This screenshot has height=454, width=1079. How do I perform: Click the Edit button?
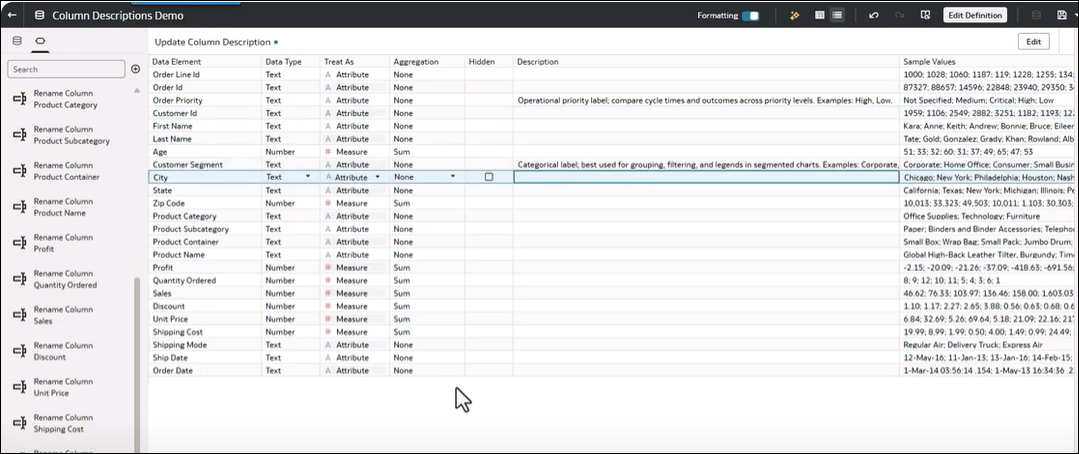(1033, 41)
